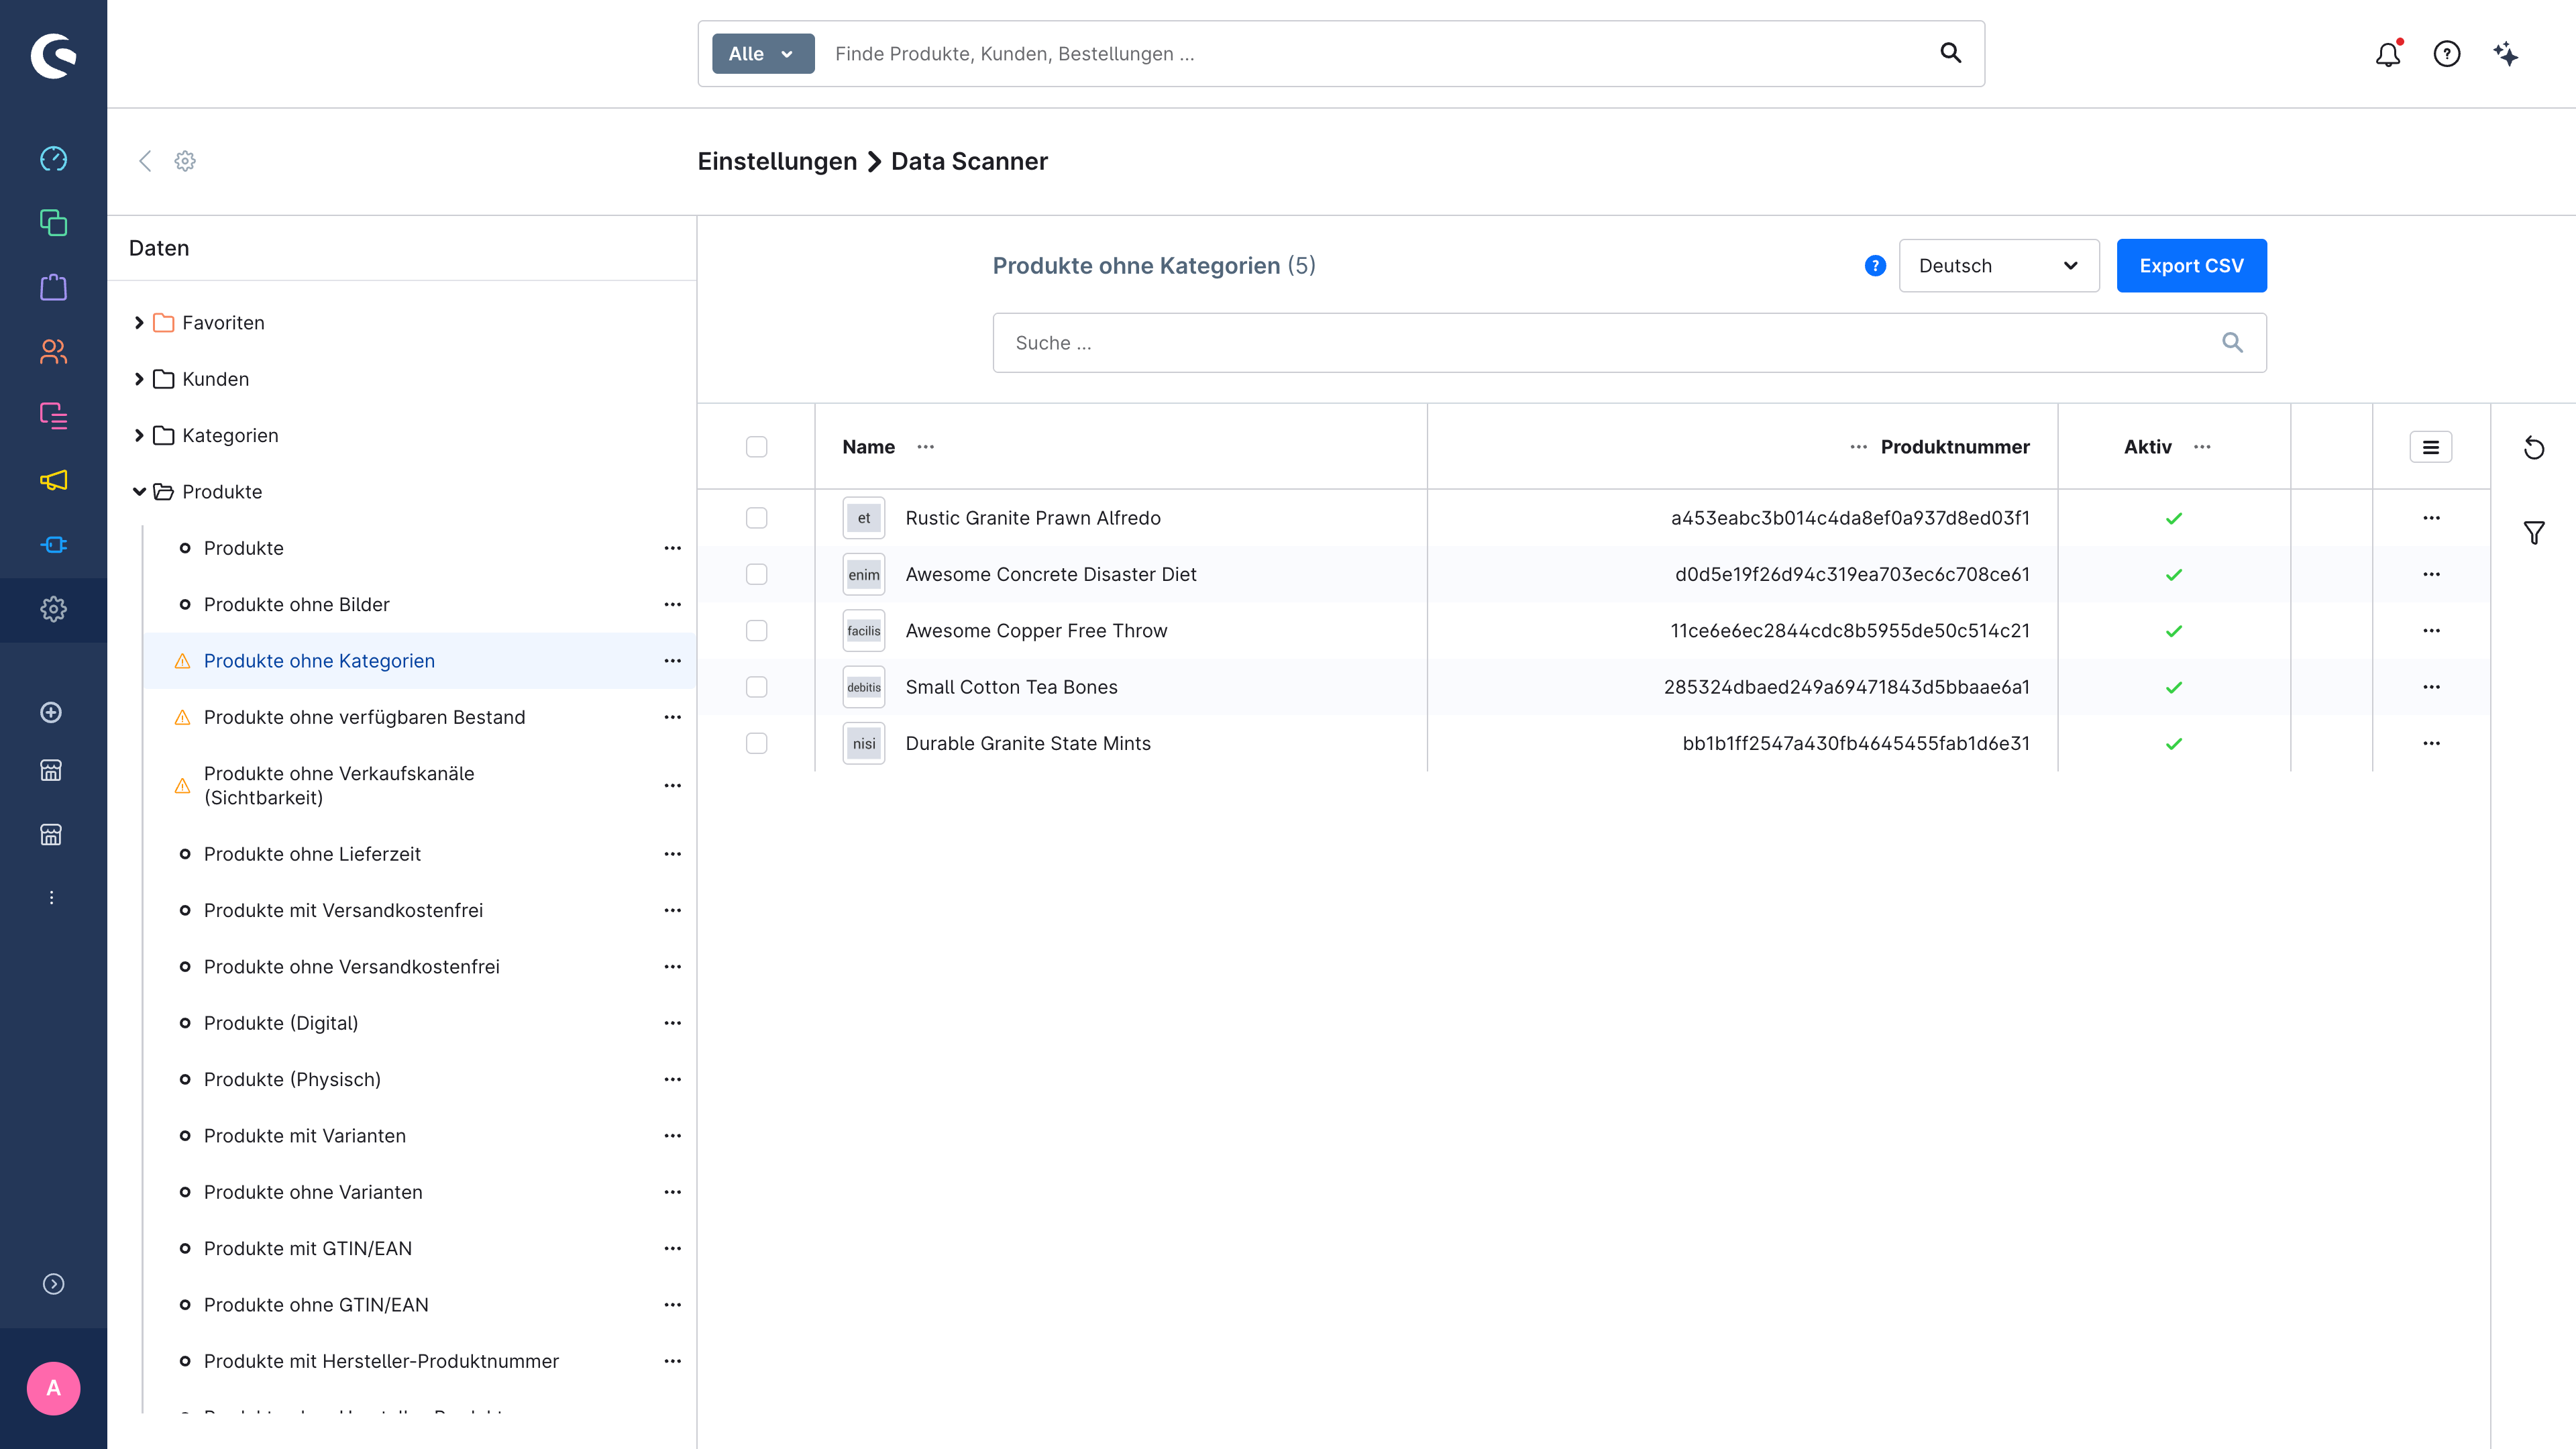The height and width of the screenshot is (1449, 2576).
Task: Select the Awesome Concrete Disaster Diet checkbox
Action: coord(757,574)
